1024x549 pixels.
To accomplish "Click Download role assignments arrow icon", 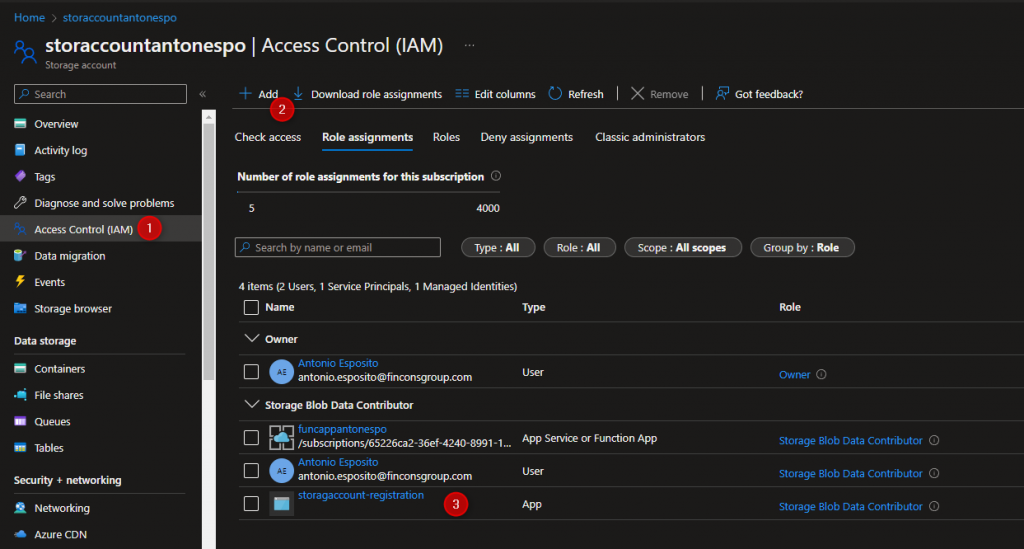I will [298, 94].
